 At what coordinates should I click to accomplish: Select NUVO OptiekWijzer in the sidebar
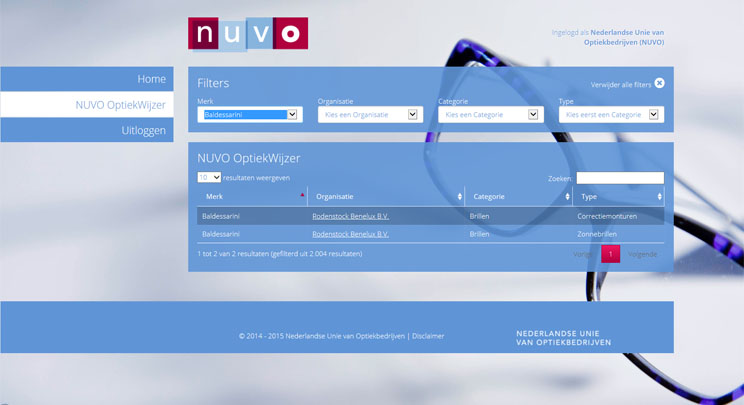click(x=87, y=104)
